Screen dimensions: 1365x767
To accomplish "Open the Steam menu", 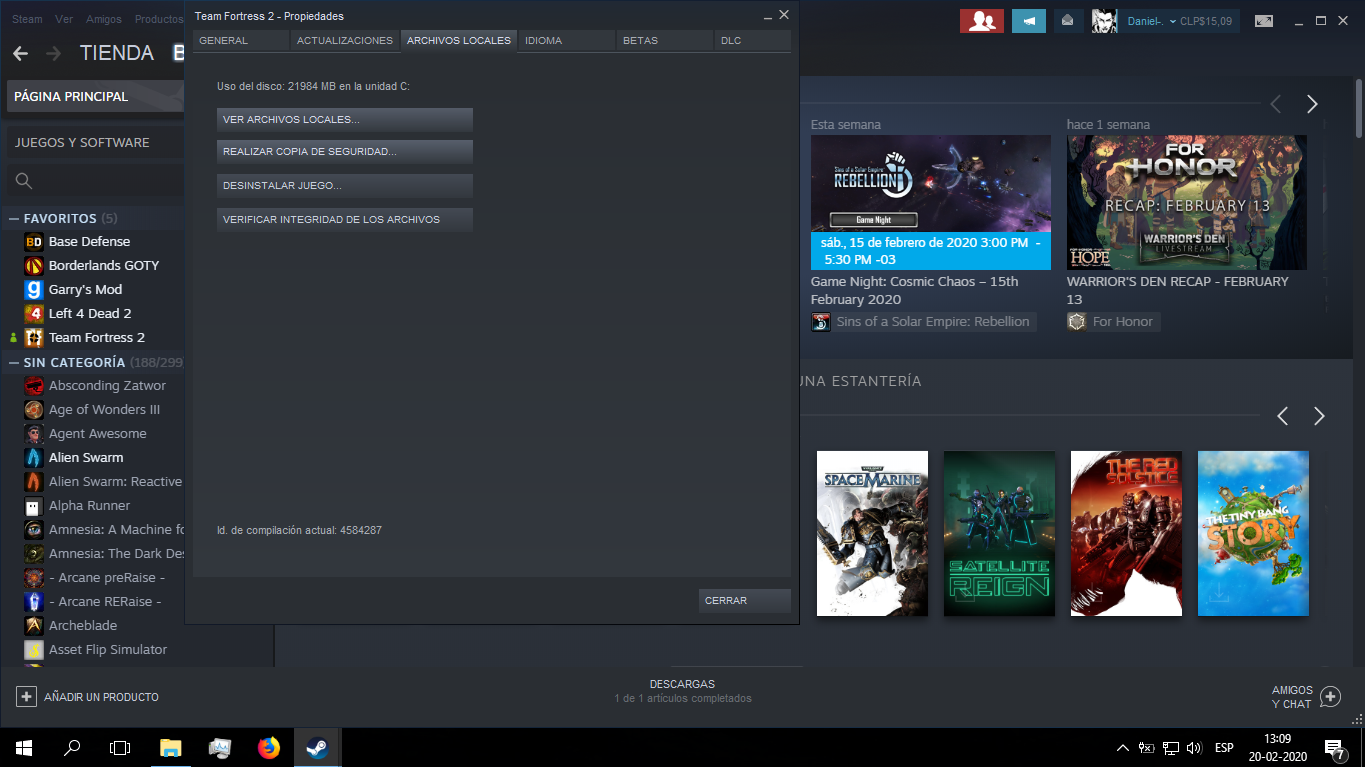I will [x=27, y=19].
